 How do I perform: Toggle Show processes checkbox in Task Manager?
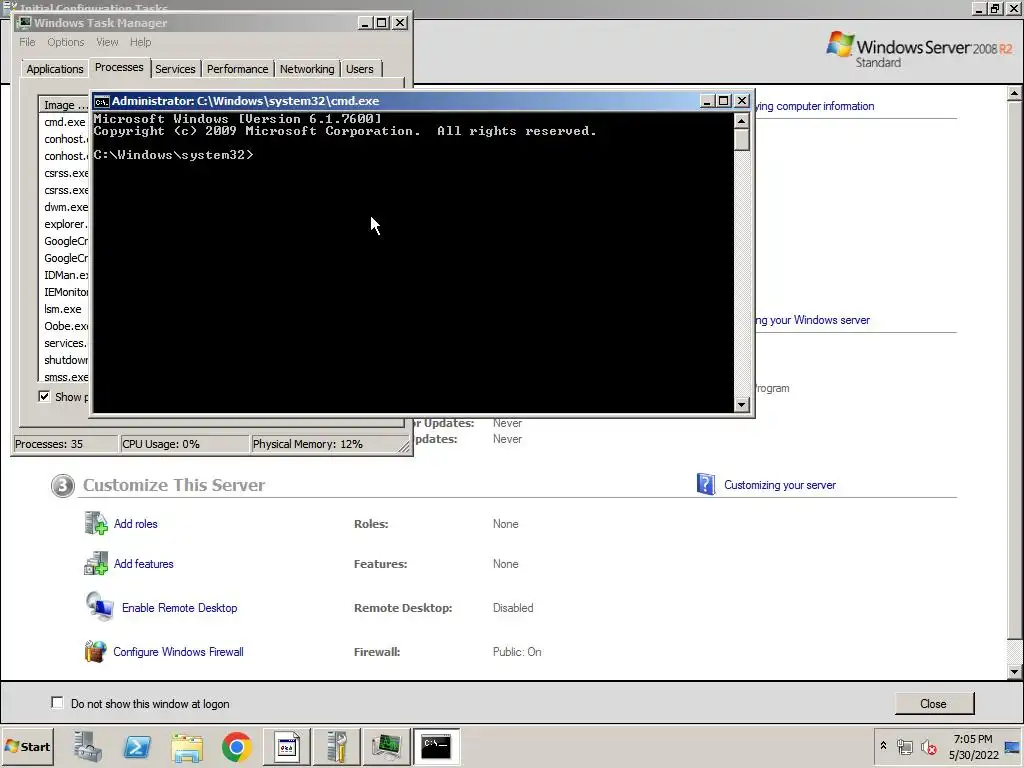coord(44,396)
